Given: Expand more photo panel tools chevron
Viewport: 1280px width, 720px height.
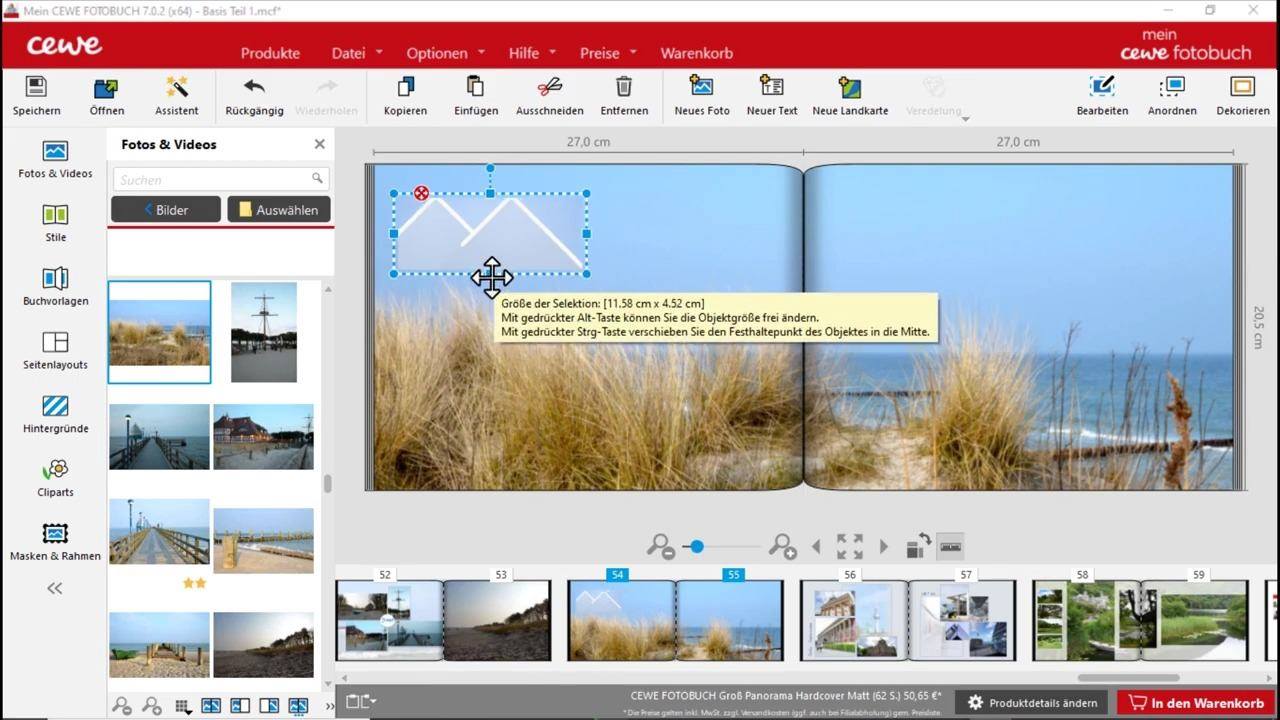Looking at the screenshot, I should tap(329, 706).
